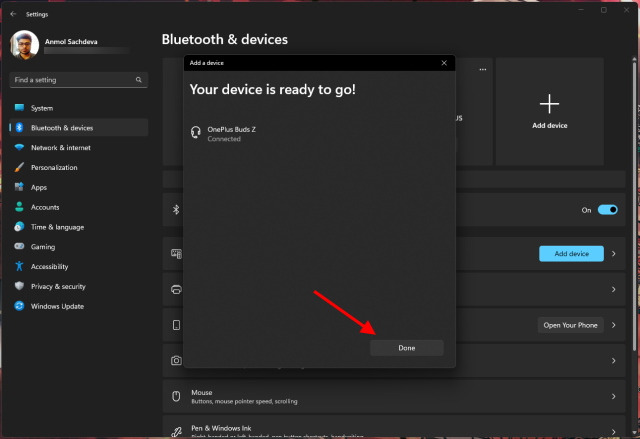The image size is (640, 439).
Task: Click the Pen & Windows Ink icon
Action: [176, 432]
